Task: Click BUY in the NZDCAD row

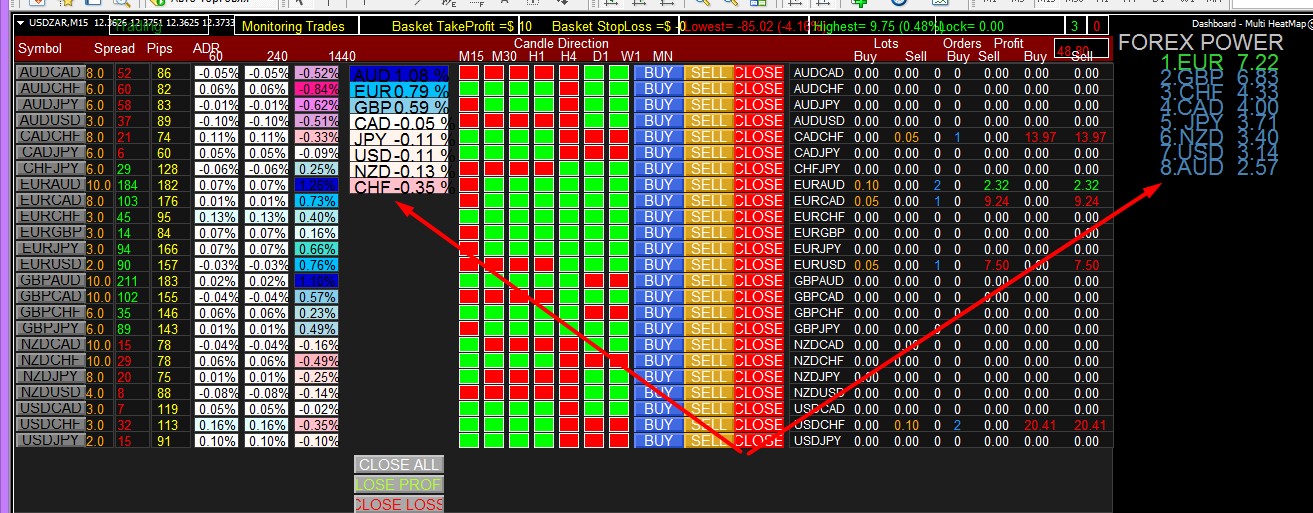Action: [658, 345]
